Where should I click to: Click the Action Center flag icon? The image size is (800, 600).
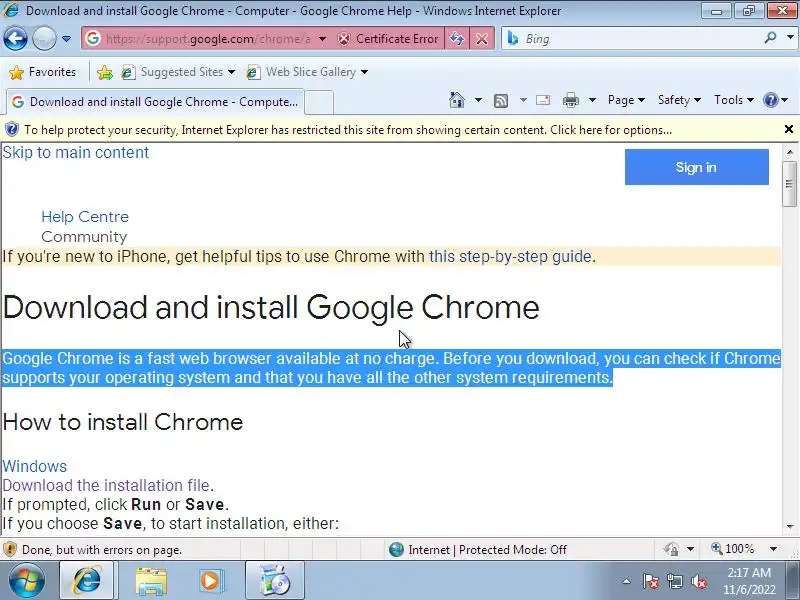[x=651, y=581]
